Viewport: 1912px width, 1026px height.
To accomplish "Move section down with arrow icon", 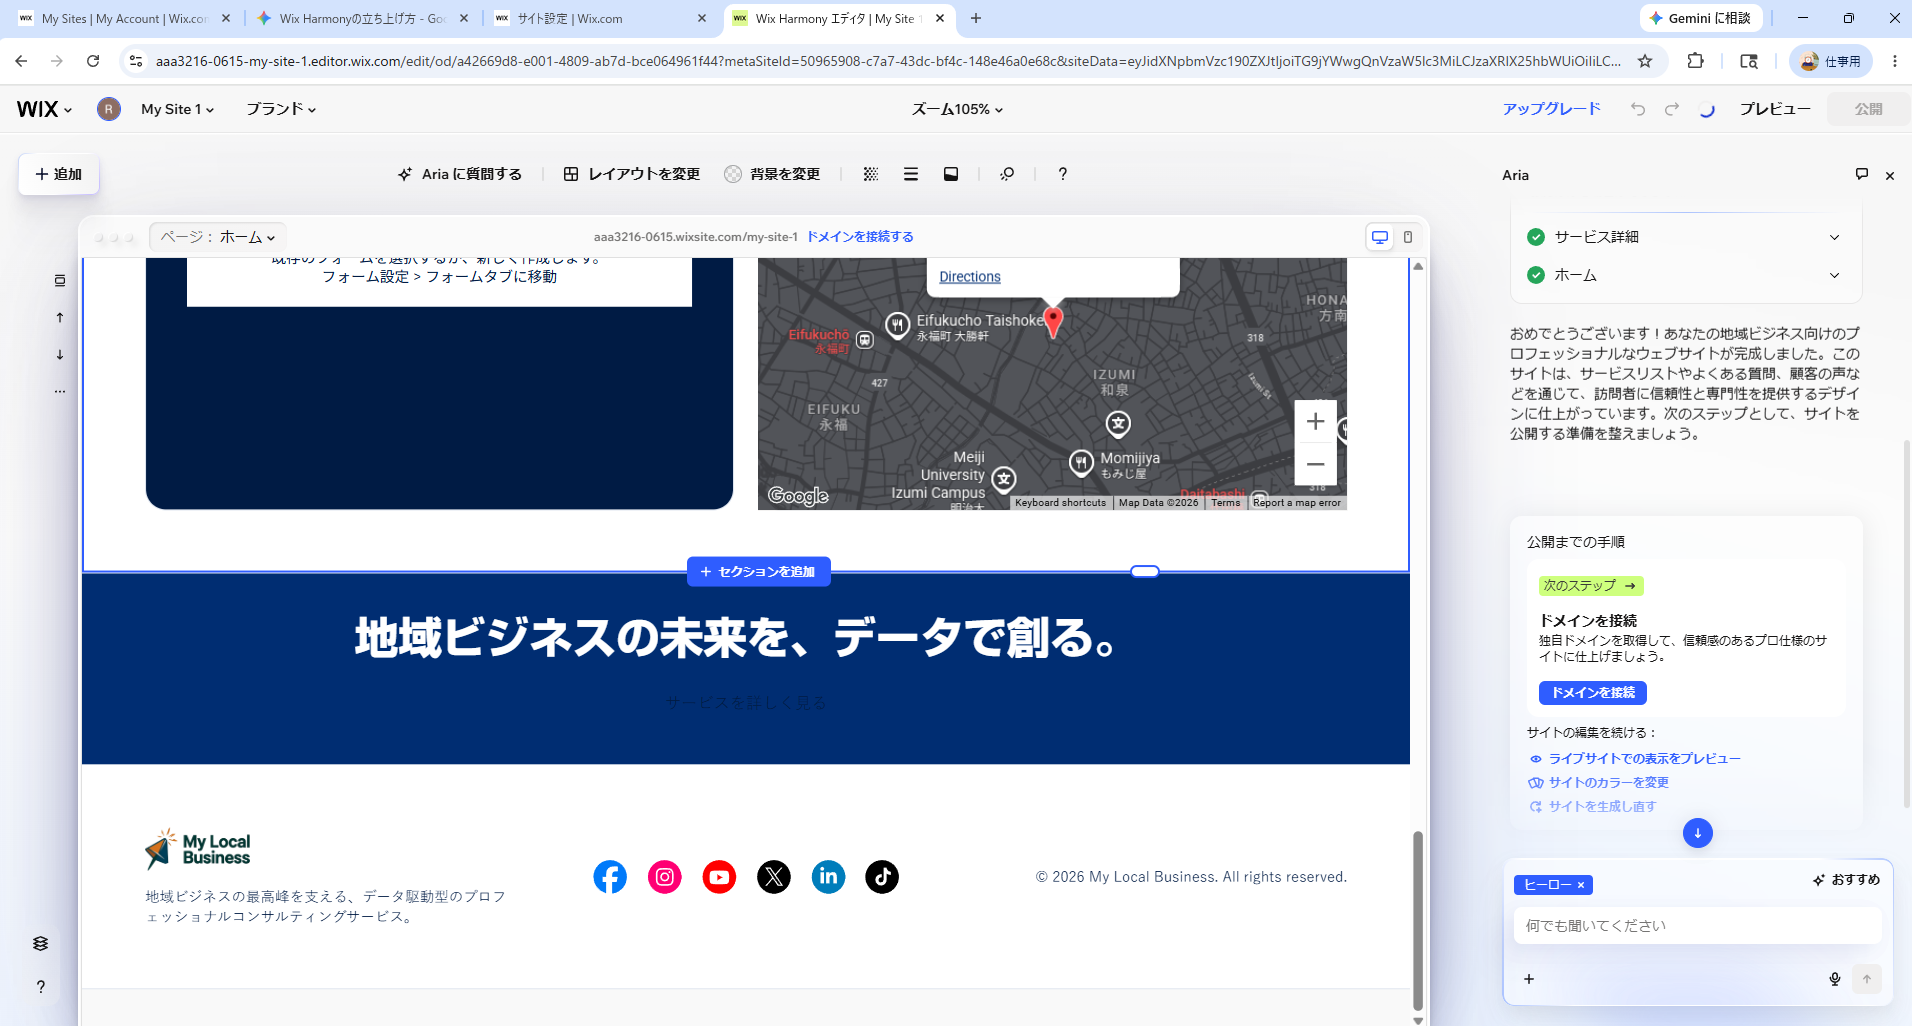I will pyautogui.click(x=60, y=355).
